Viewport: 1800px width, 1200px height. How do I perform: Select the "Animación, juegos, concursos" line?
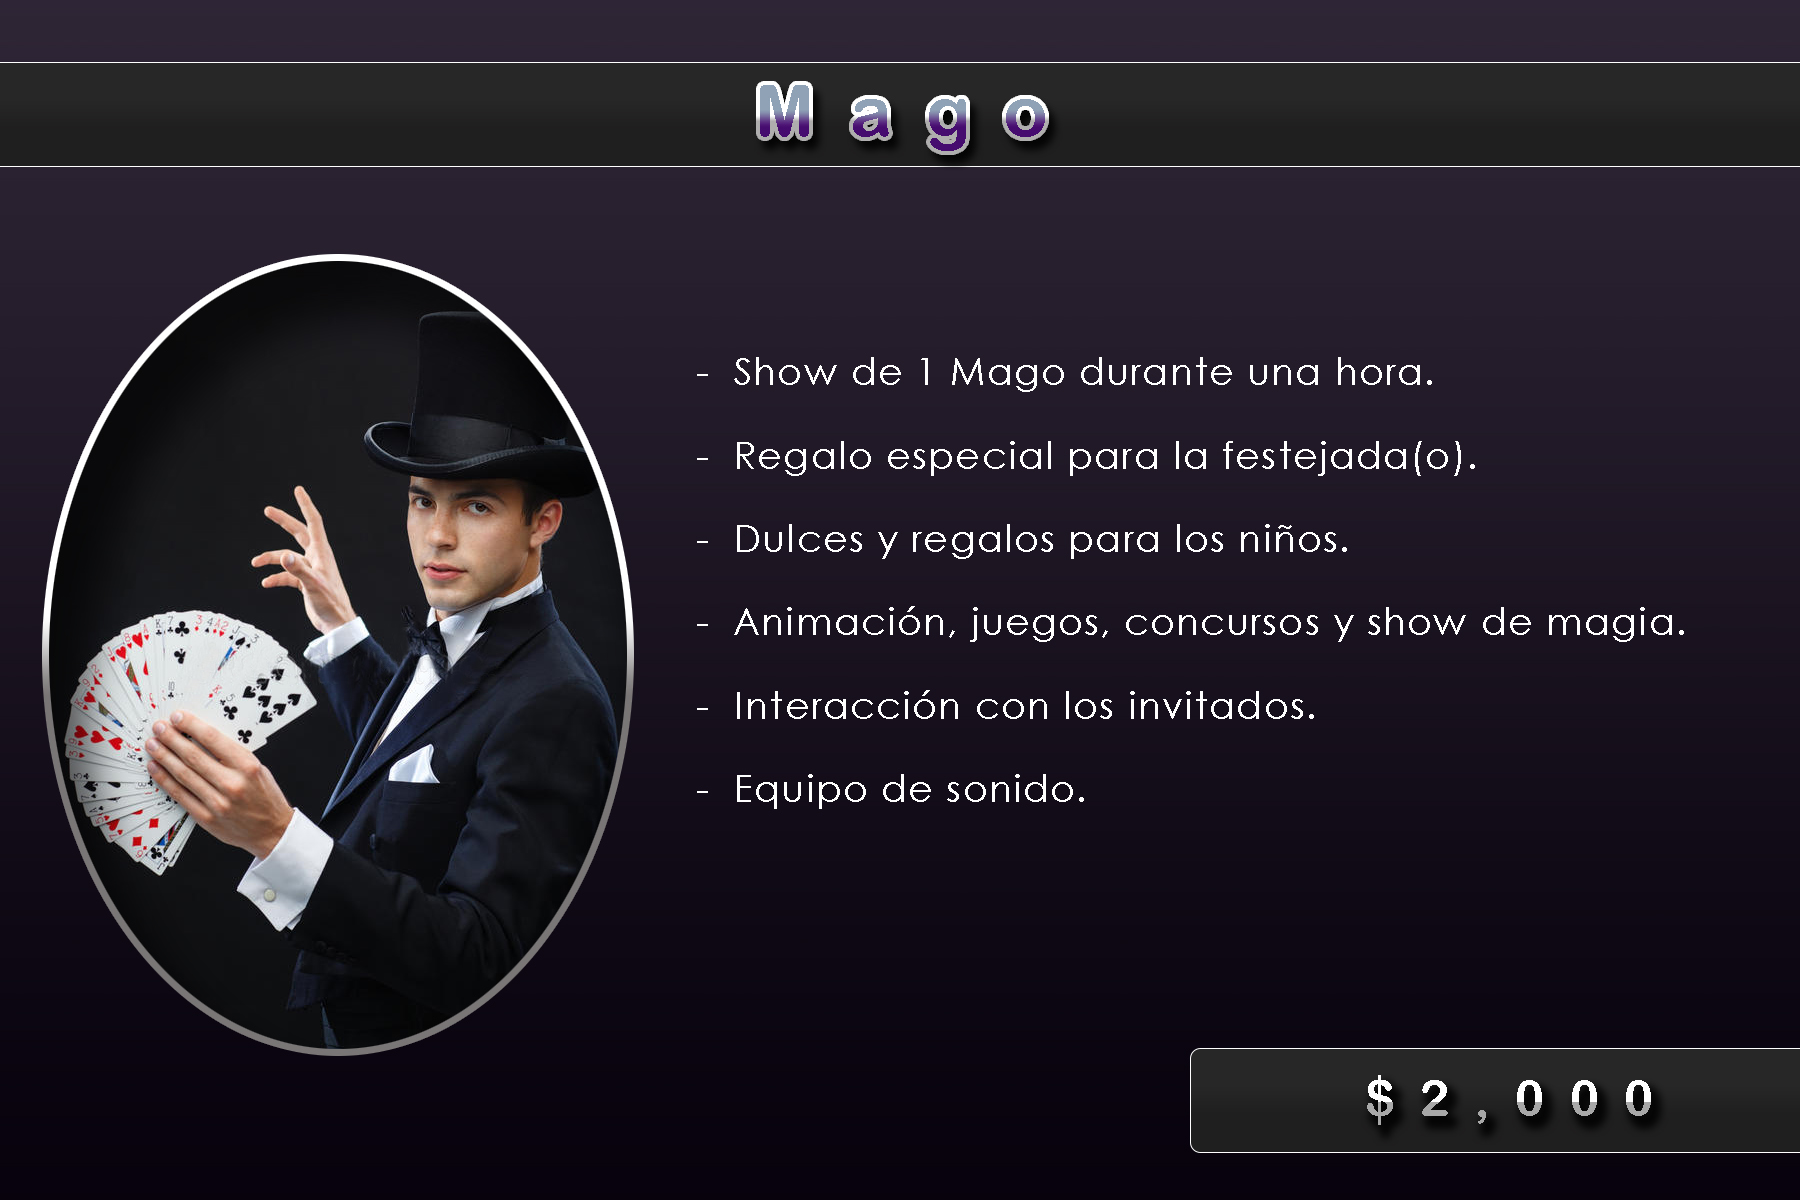(x=1209, y=622)
